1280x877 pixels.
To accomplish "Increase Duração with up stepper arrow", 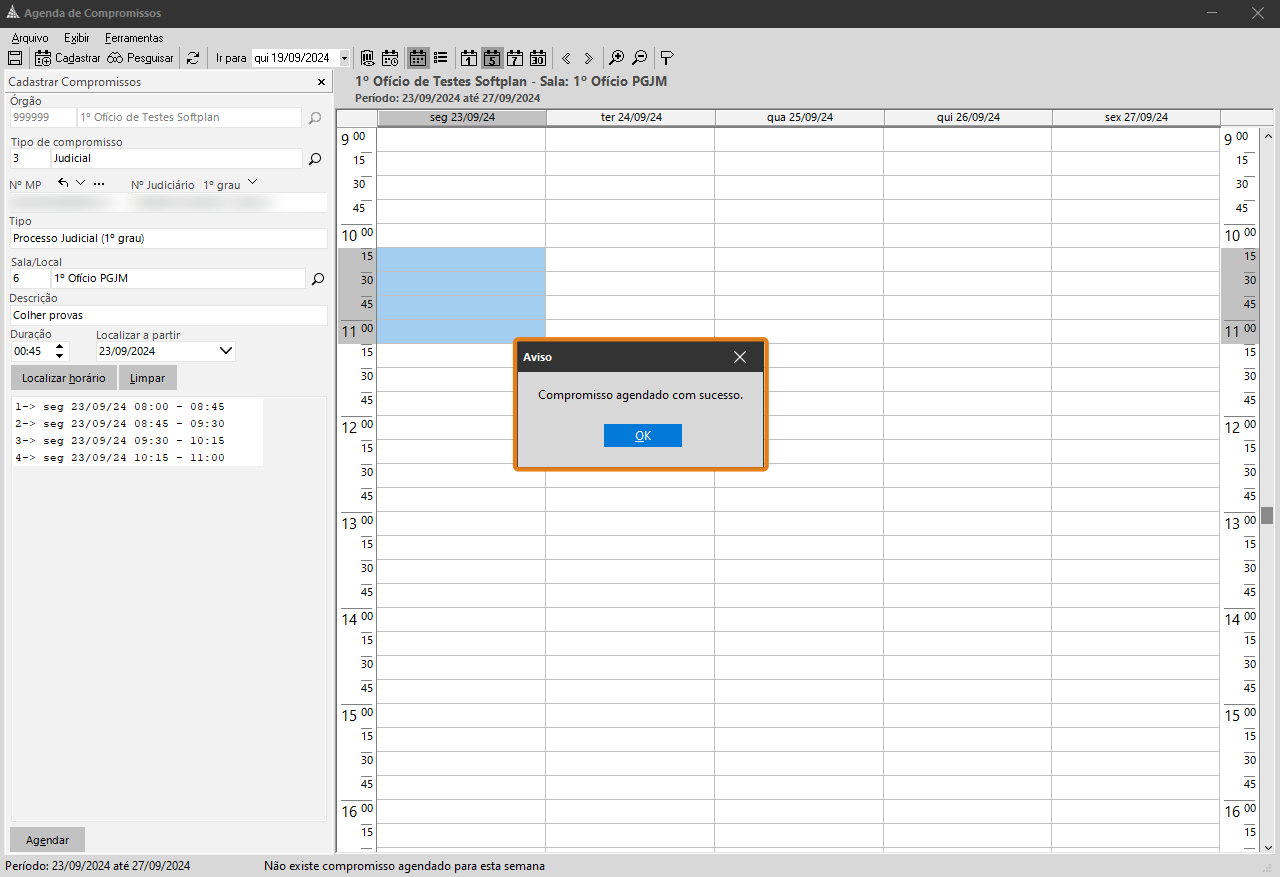I will [x=59, y=346].
